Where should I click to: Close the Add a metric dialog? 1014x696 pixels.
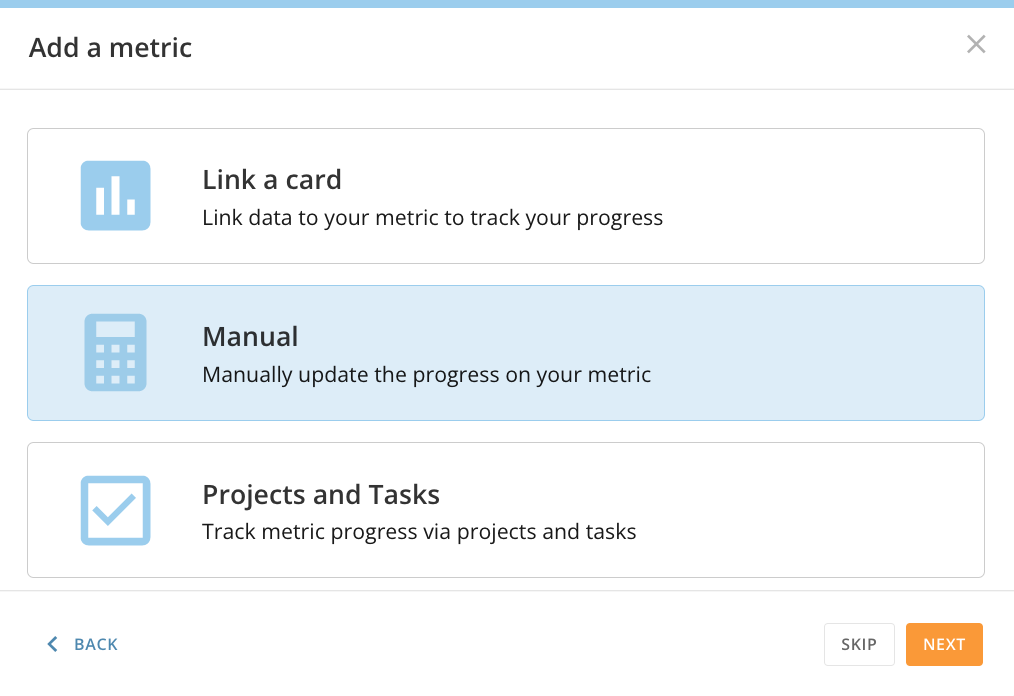pyautogui.click(x=976, y=44)
